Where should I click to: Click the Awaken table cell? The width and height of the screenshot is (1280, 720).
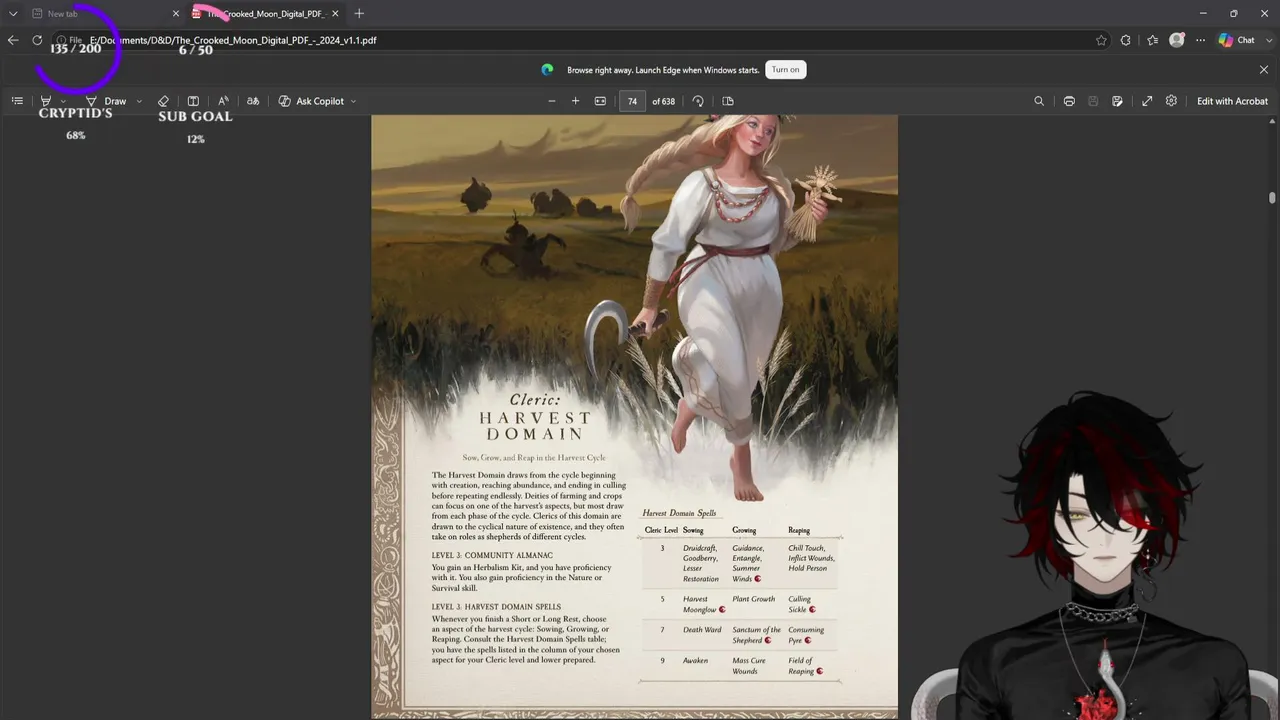click(695, 661)
